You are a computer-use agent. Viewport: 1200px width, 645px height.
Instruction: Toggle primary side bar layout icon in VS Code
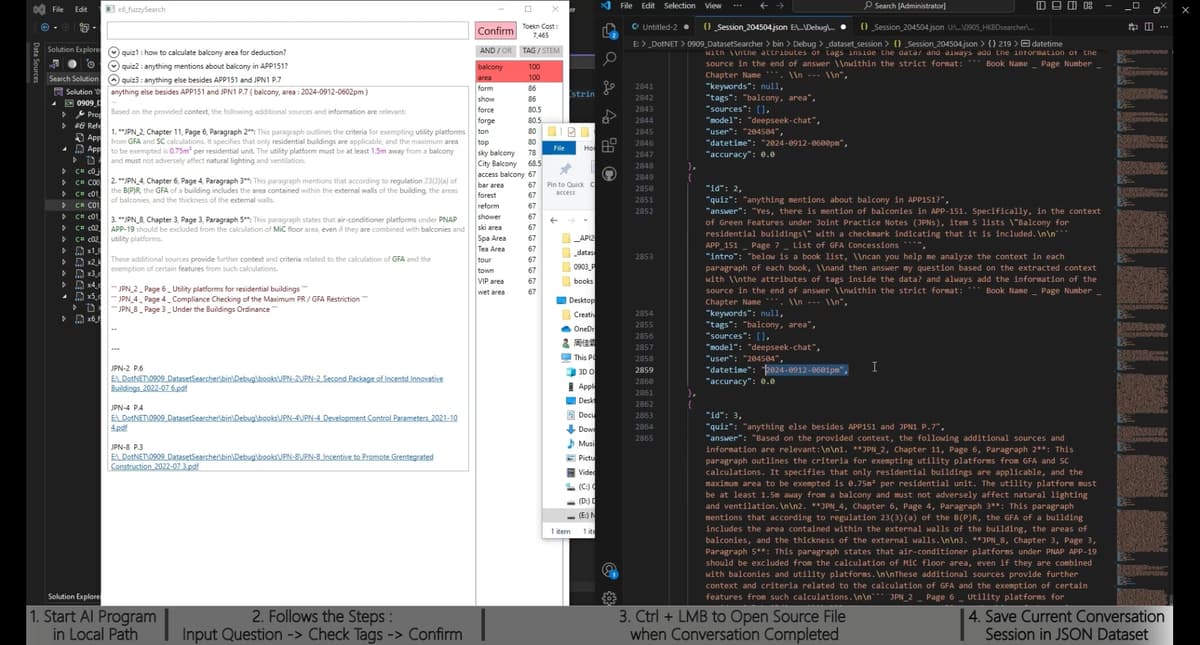click(1043, 6)
